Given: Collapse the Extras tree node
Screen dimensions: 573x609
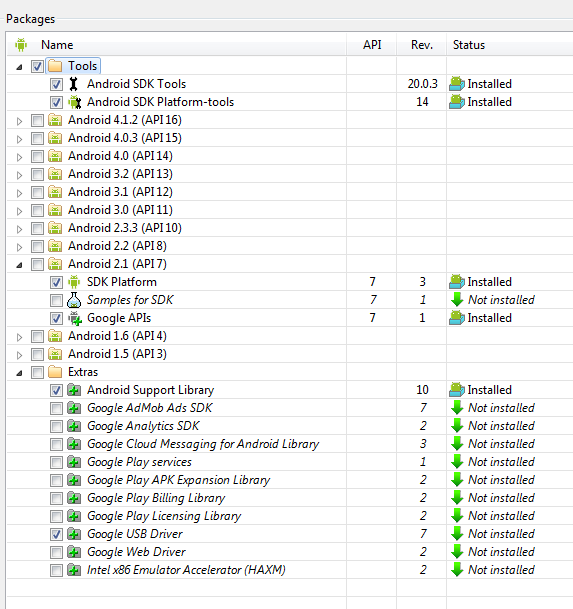Looking at the screenshot, I should [19, 373].
